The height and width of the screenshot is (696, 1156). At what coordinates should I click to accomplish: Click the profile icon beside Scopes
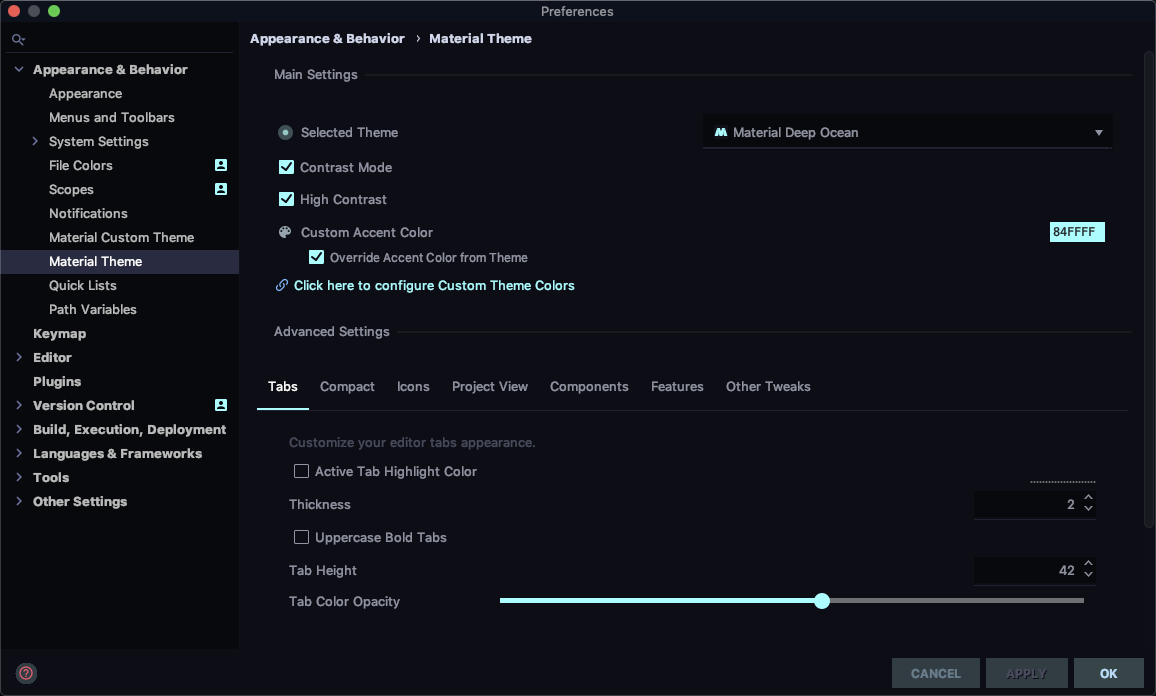coord(220,189)
